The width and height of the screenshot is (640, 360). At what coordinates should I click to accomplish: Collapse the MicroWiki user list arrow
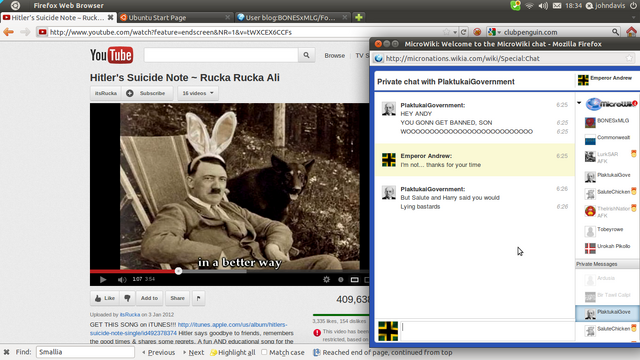pos(579,103)
